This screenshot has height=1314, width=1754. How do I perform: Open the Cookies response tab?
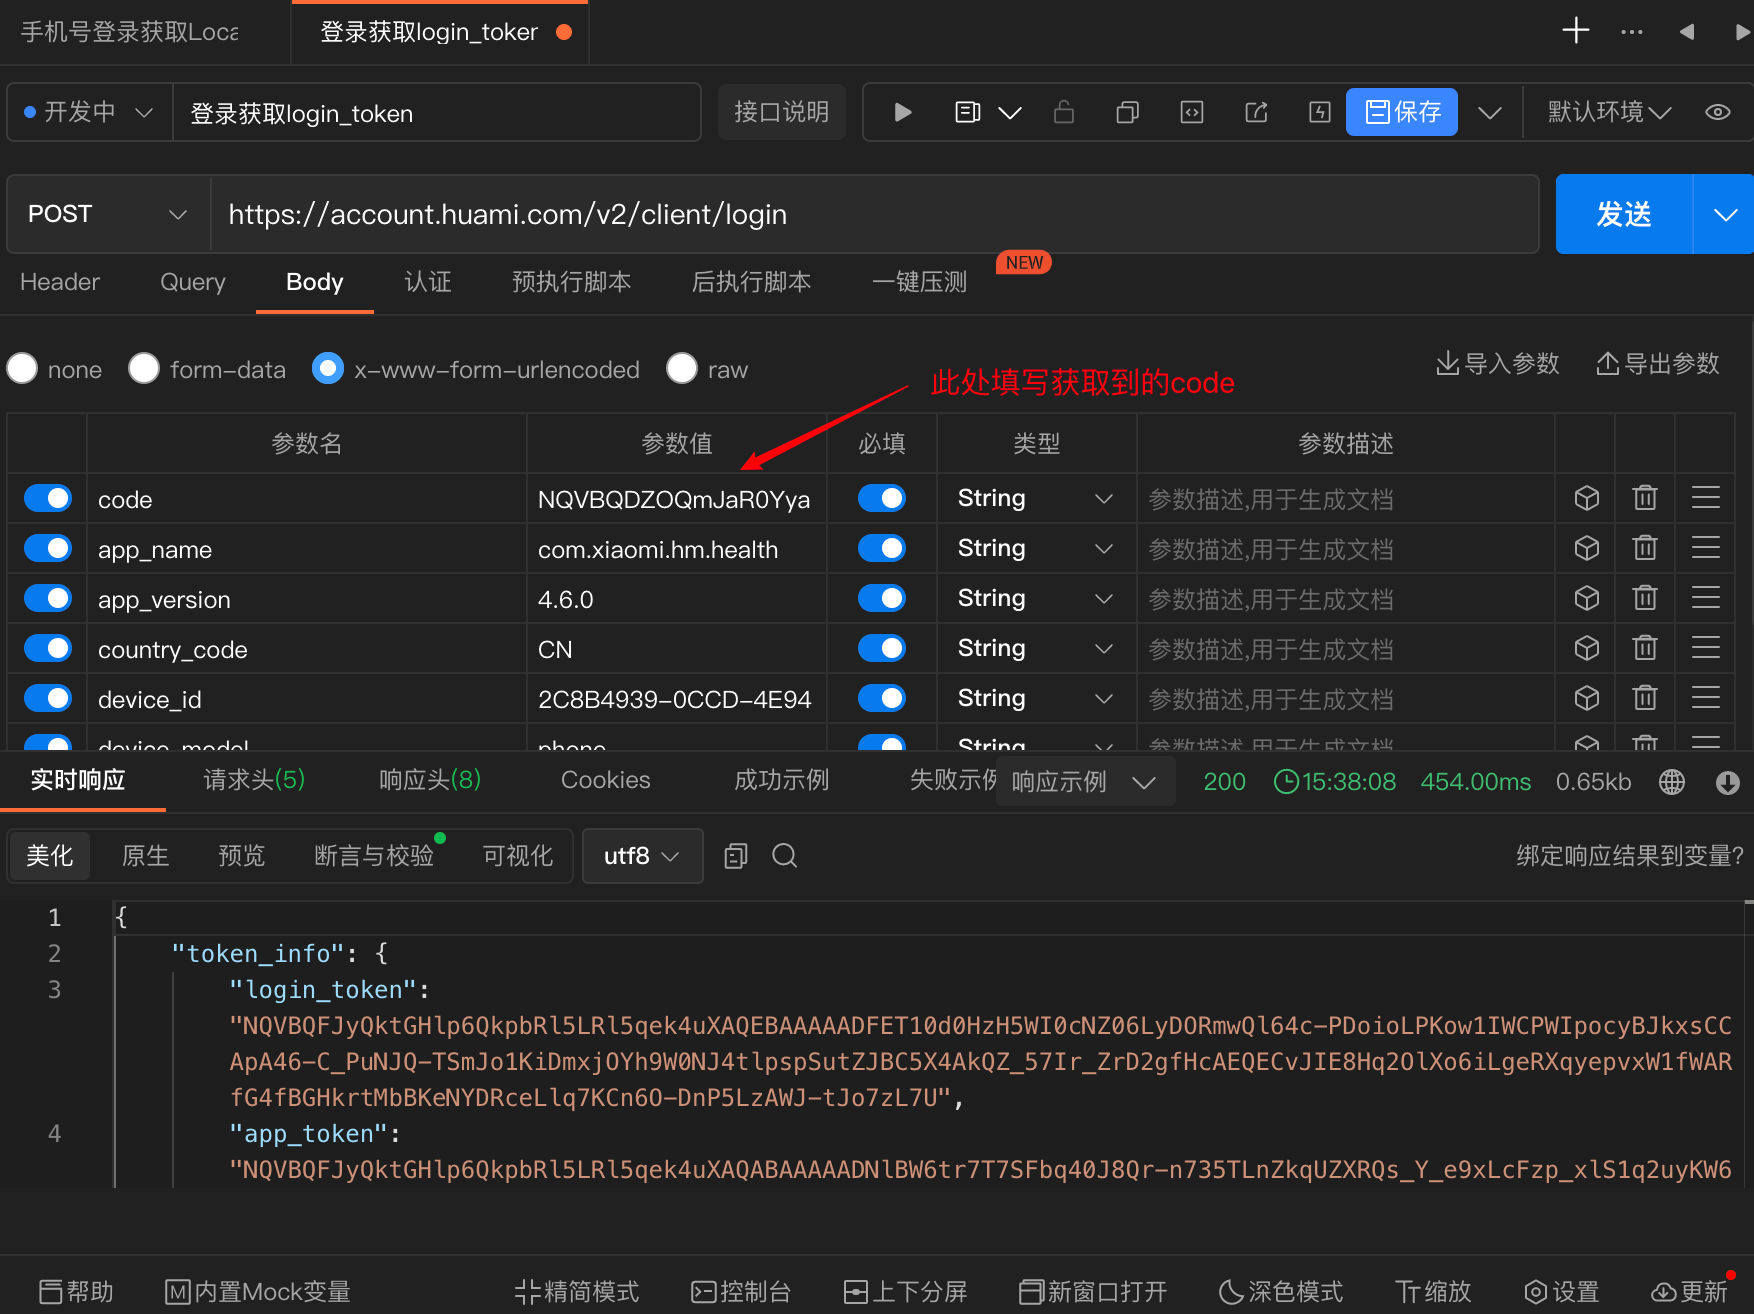(x=606, y=780)
